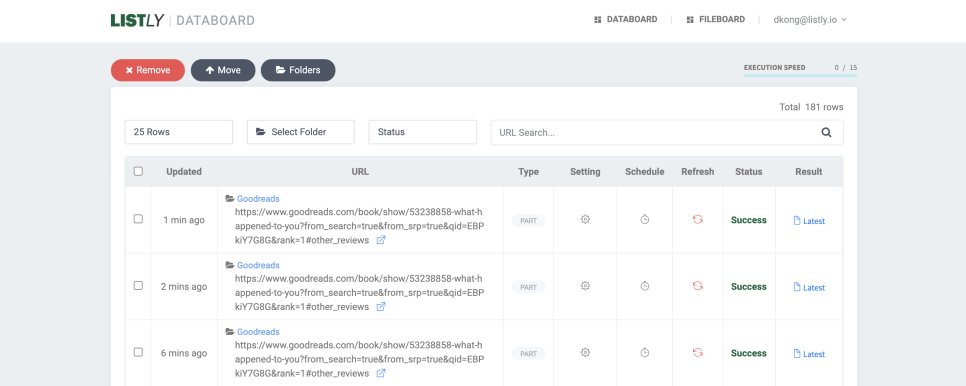
Task: Click the '1 min ago' timestamp cell
Action: click(x=184, y=220)
